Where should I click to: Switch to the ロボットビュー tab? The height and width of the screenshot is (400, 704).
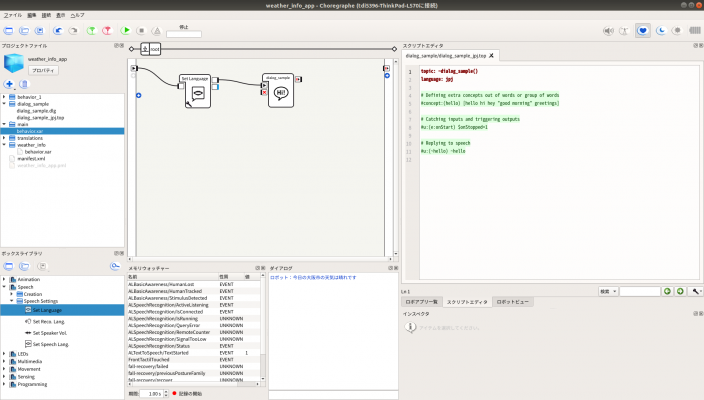pyautogui.click(x=514, y=301)
